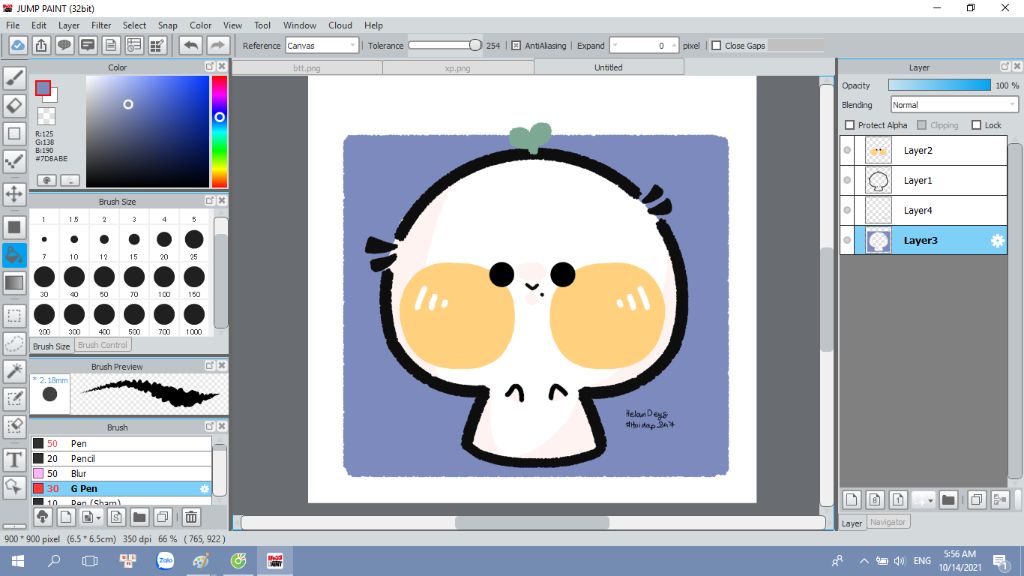The height and width of the screenshot is (576, 1024).
Task: Choose brush size 20 preset
Action: 164,239
